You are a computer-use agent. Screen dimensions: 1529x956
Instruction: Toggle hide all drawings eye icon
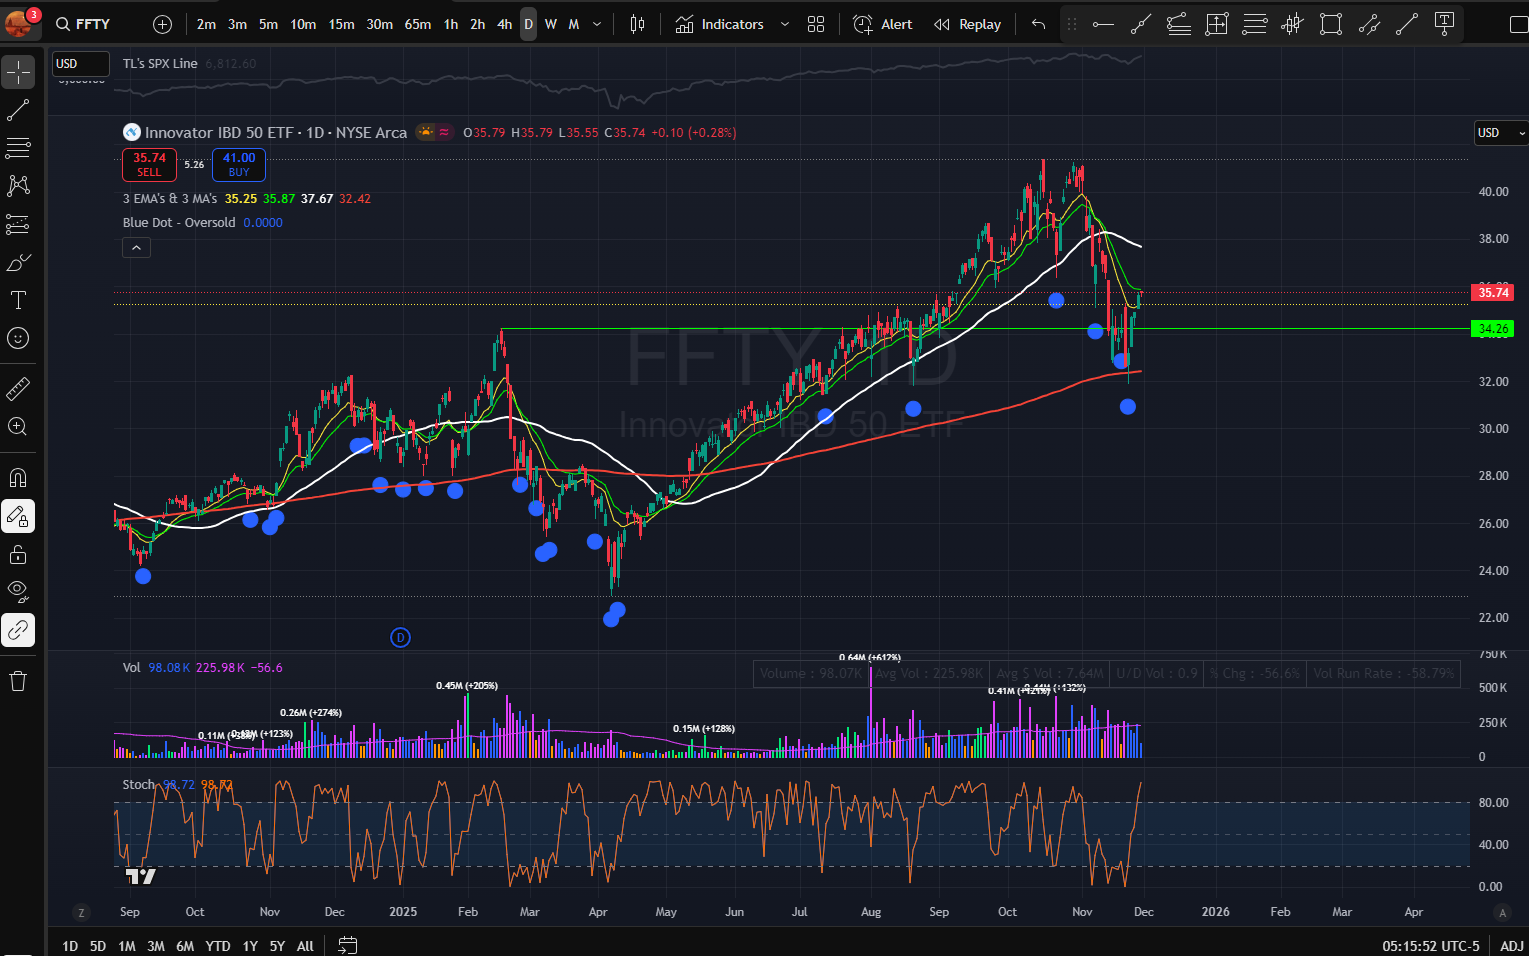click(x=18, y=592)
